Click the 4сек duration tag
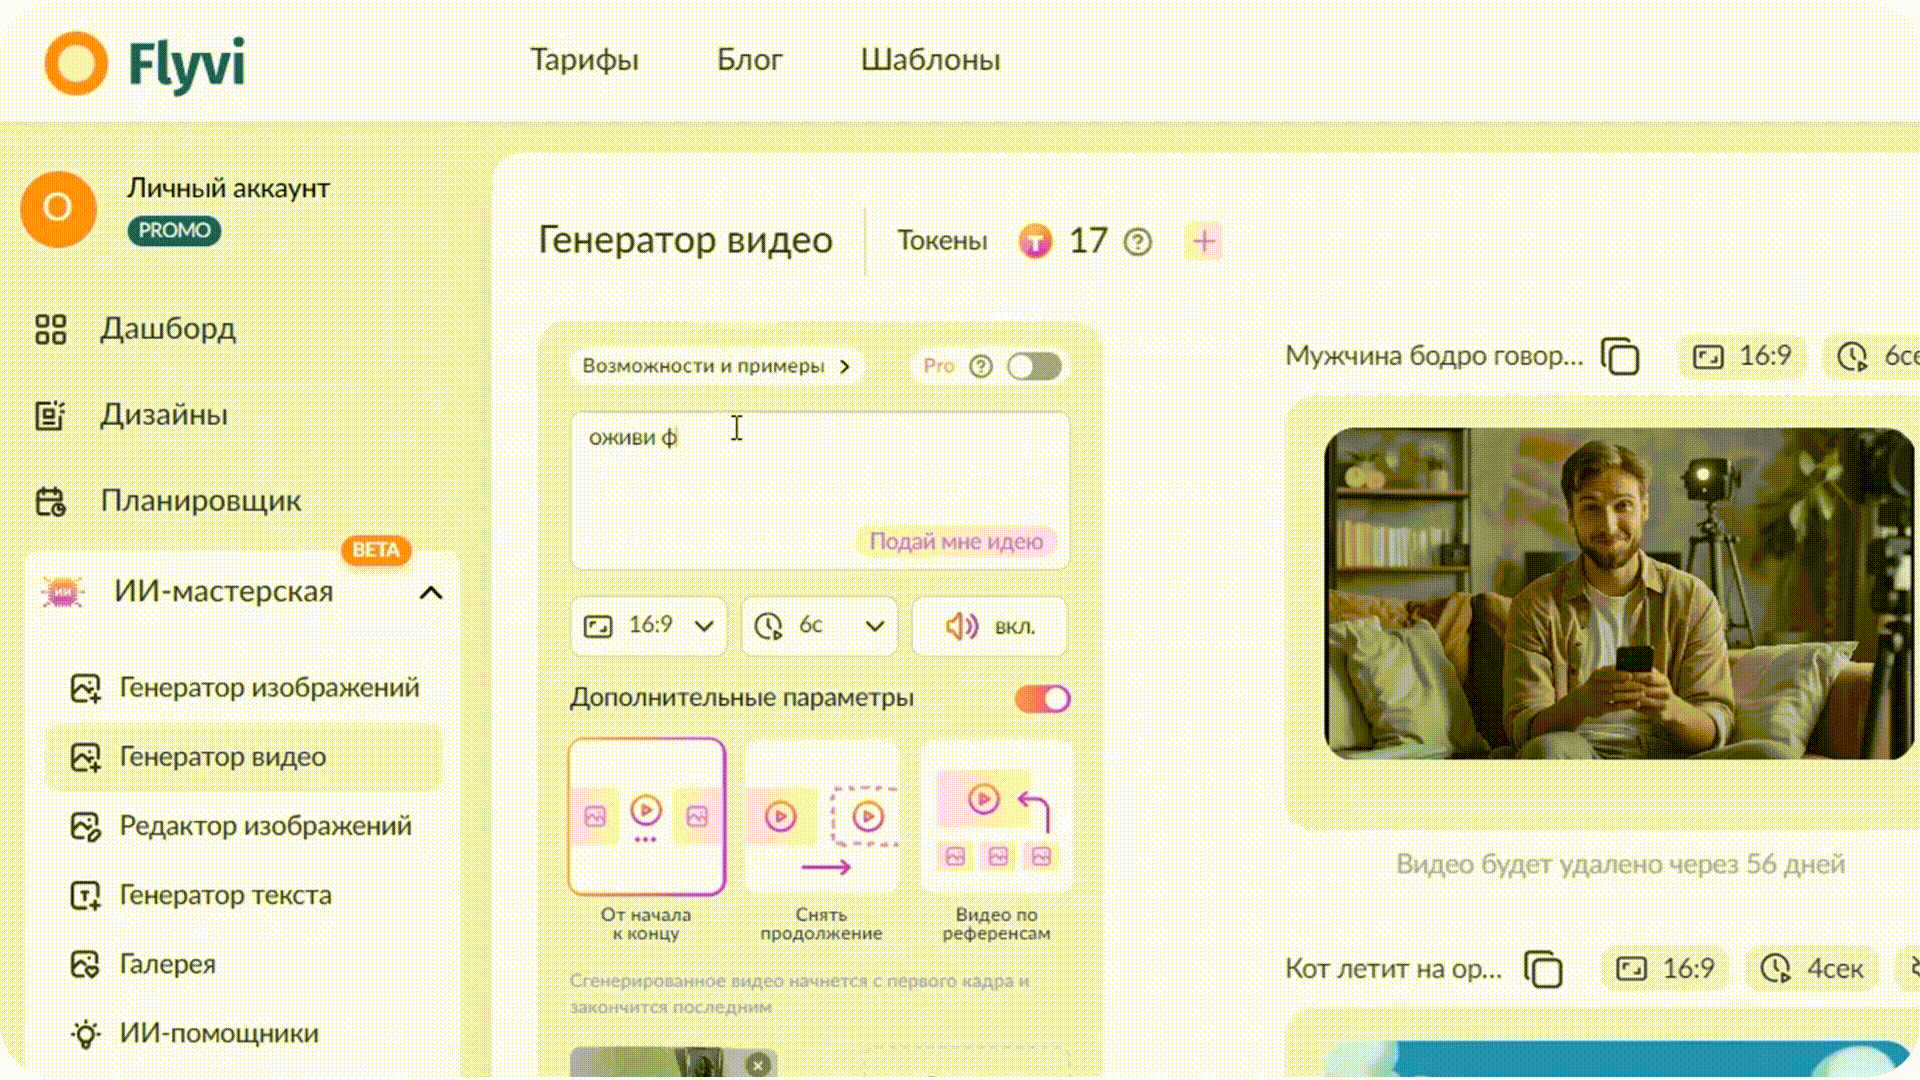Viewport: 1920px width, 1080px height. pyautogui.click(x=1812, y=969)
